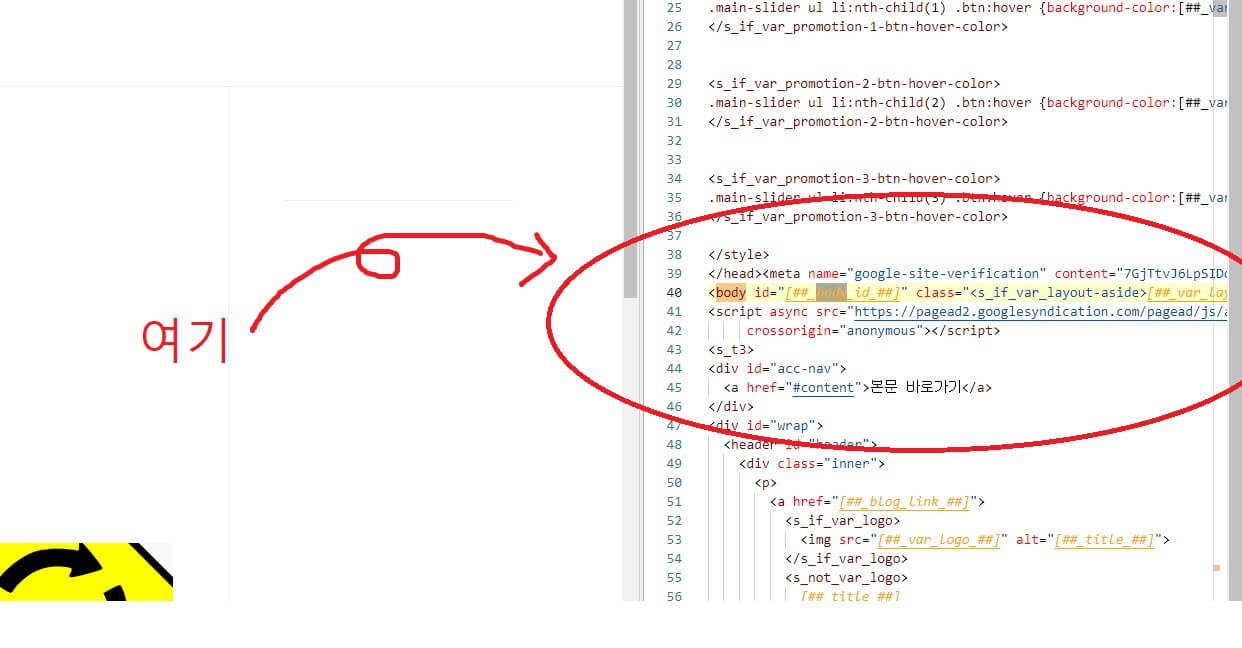Select the [##_body_id_##] id value

[x=843, y=293]
